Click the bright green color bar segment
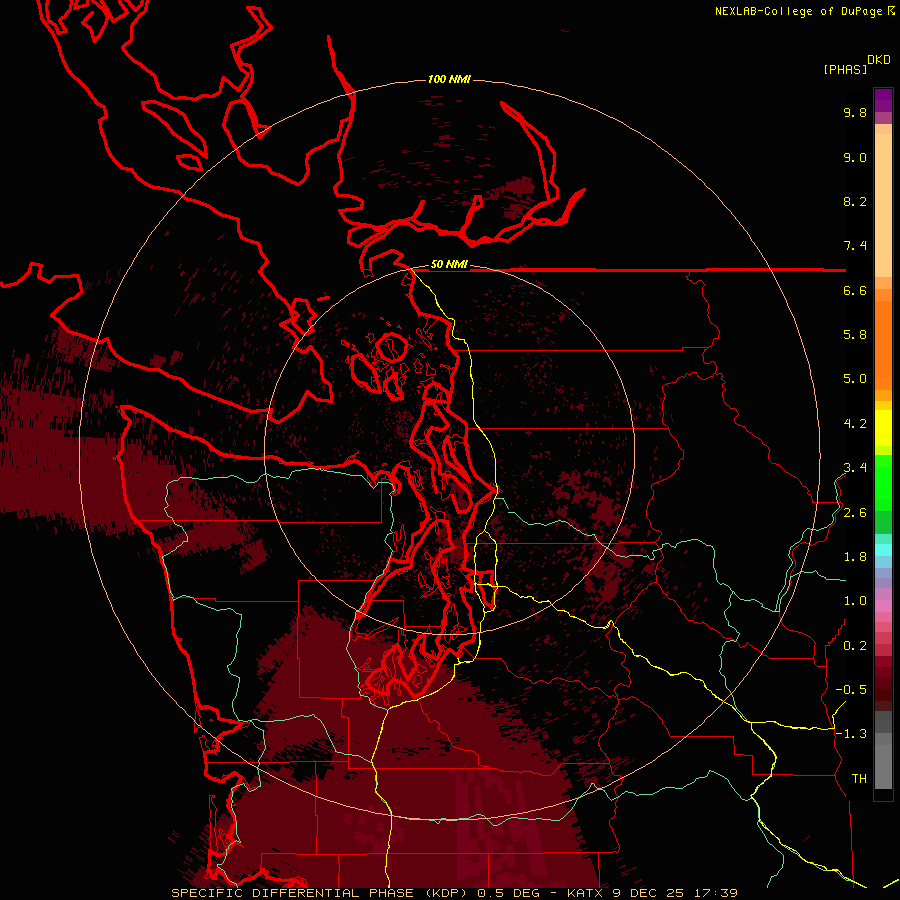Image resolution: width=900 pixels, height=900 pixels. (x=883, y=482)
